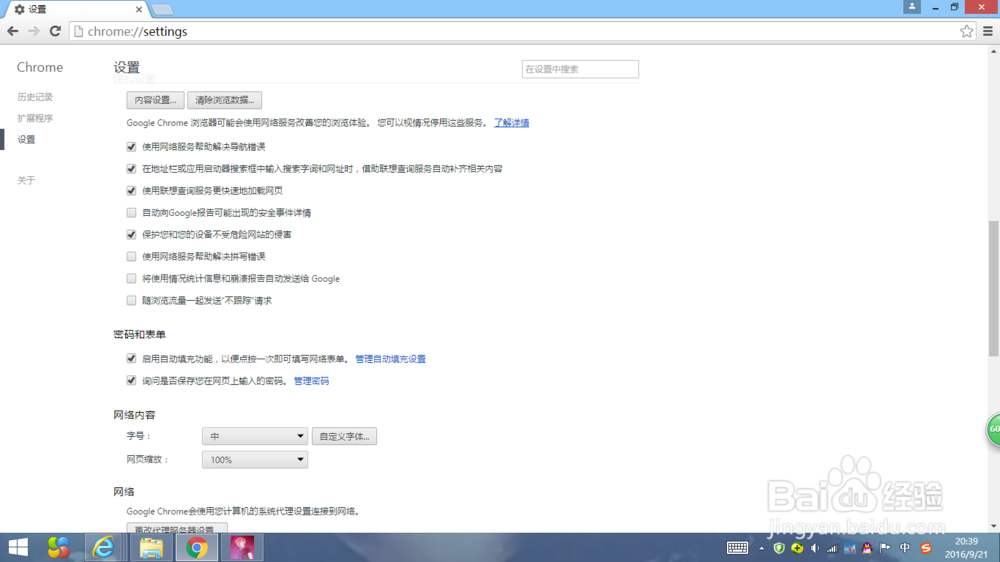The width and height of the screenshot is (1000, 562).
Task: Open the pink anime taskbar app
Action: click(242, 547)
